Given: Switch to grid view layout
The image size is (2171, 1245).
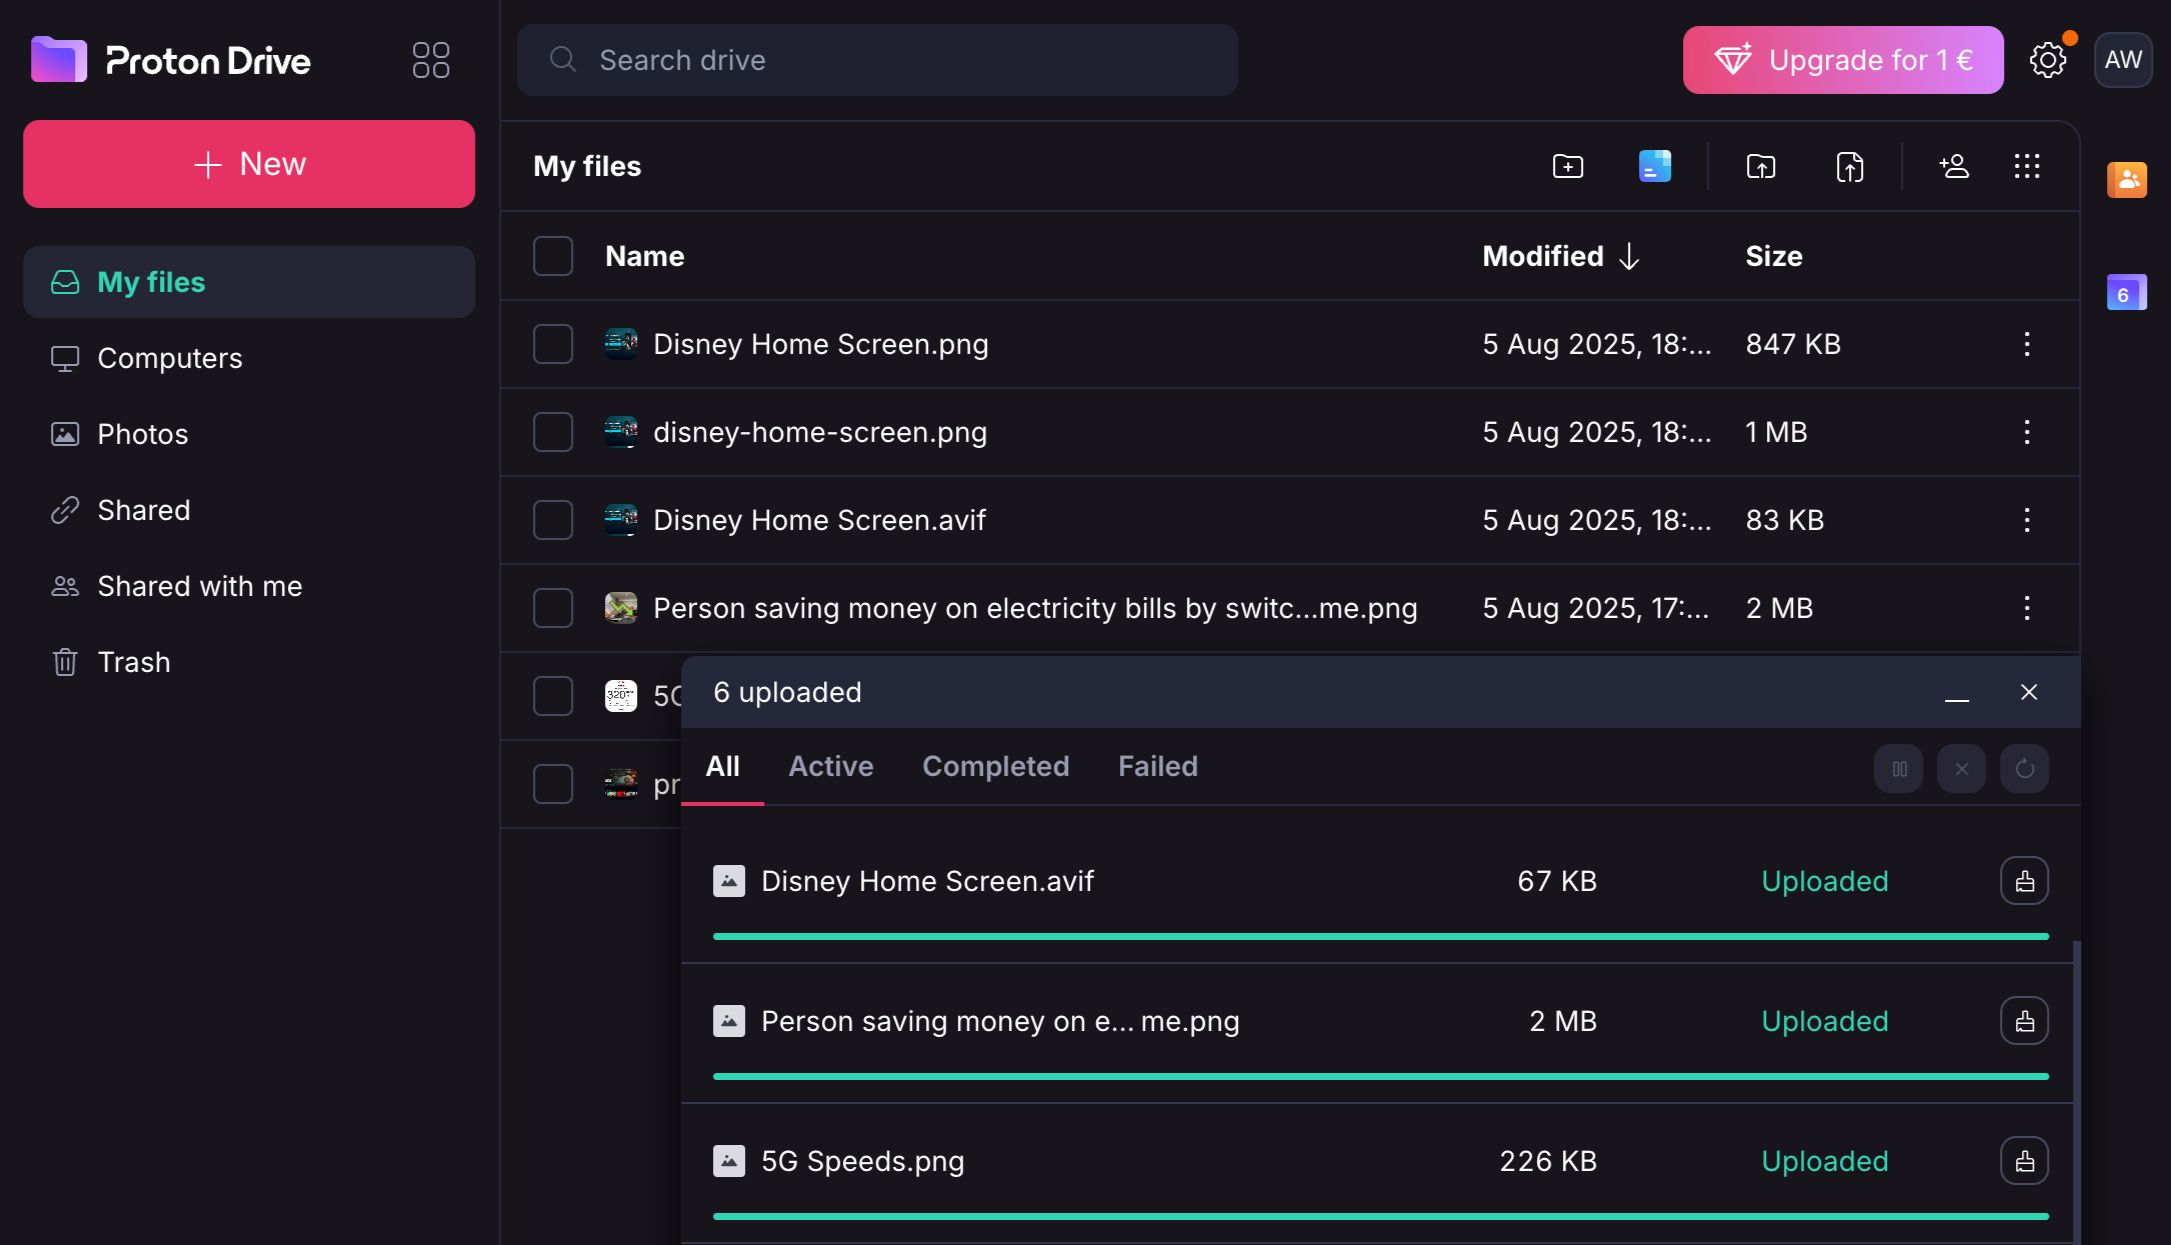Looking at the screenshot, I should pos(2026,166).
